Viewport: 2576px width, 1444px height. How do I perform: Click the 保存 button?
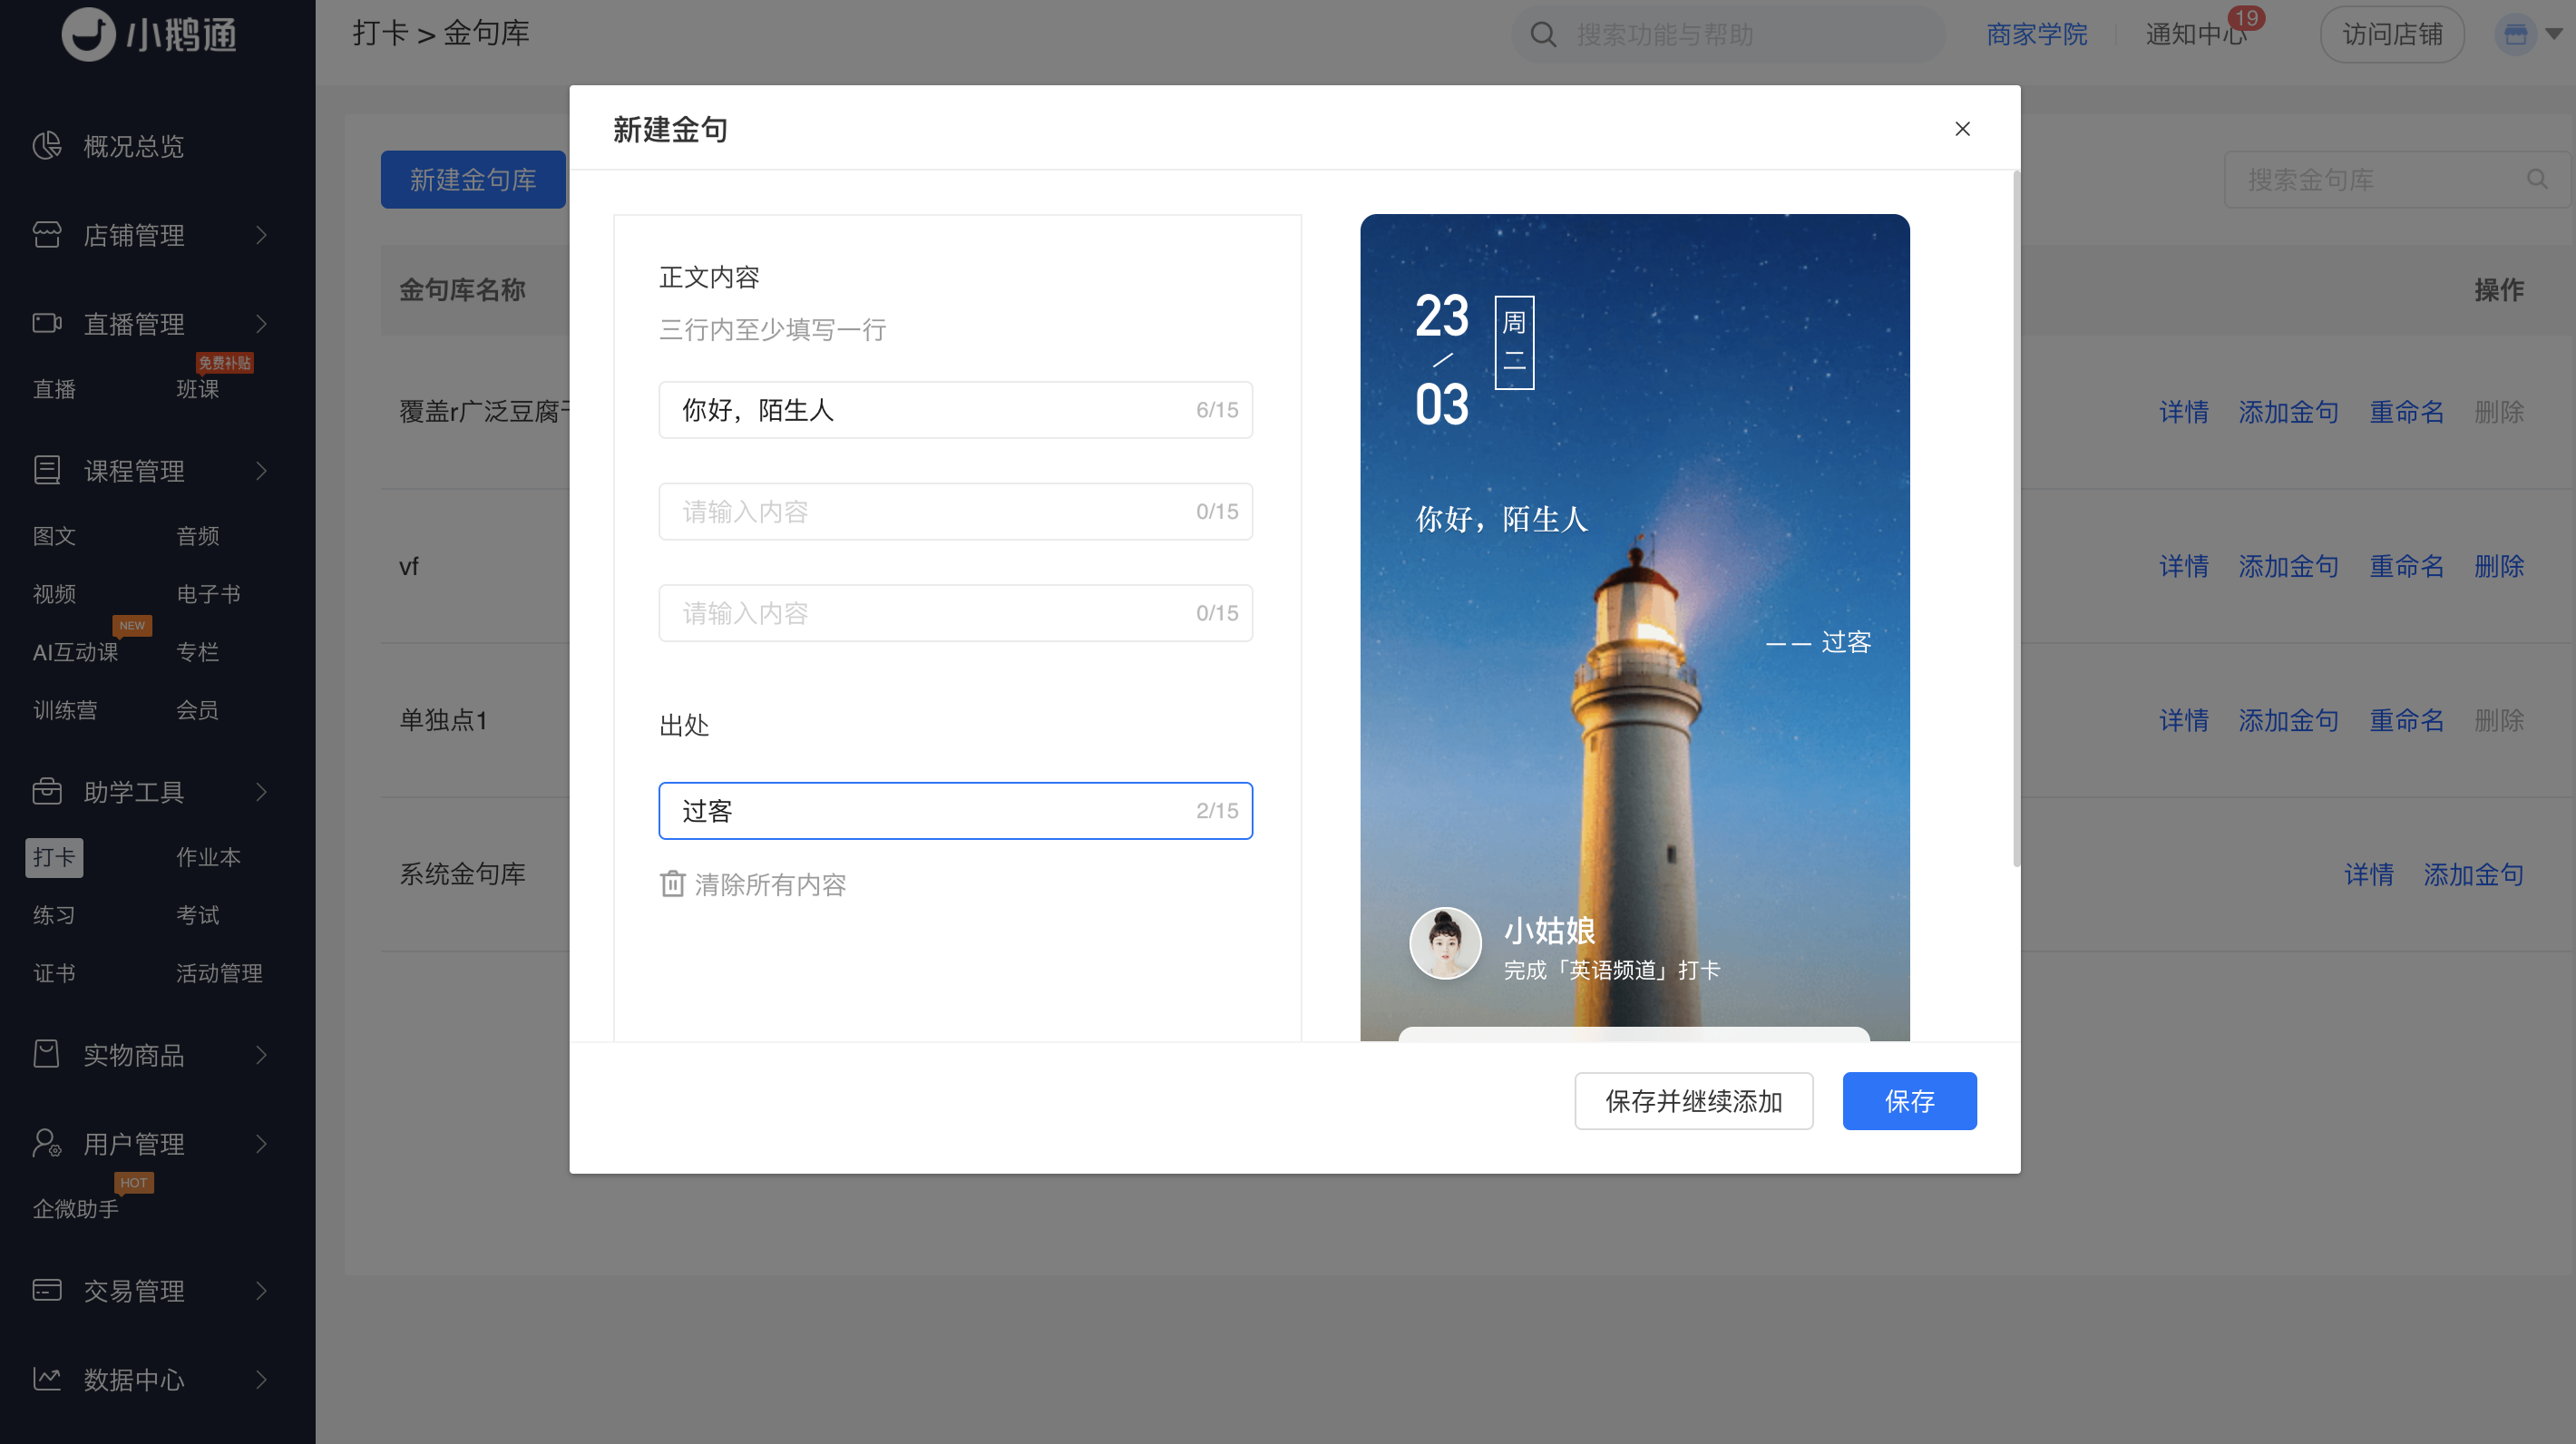point(1909,1101)
